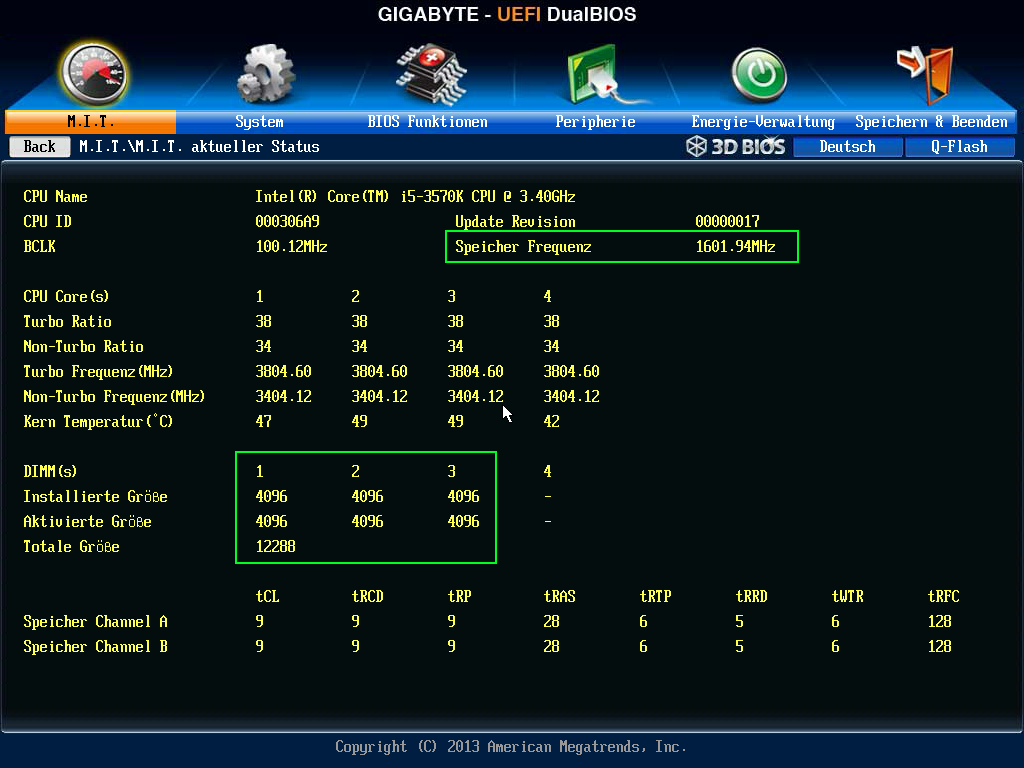This screenshot has width=1024, height=768.
Task: Select core 1 temperature value 47
Action: click(x=263, y=421)
